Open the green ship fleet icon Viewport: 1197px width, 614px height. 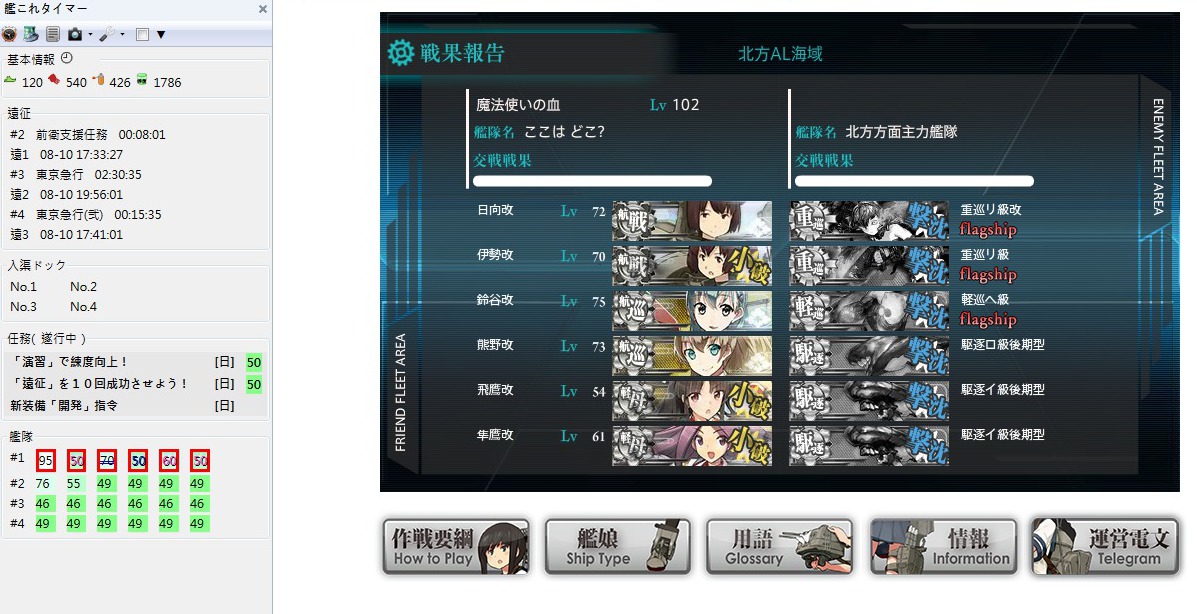(x=31, y=34)
